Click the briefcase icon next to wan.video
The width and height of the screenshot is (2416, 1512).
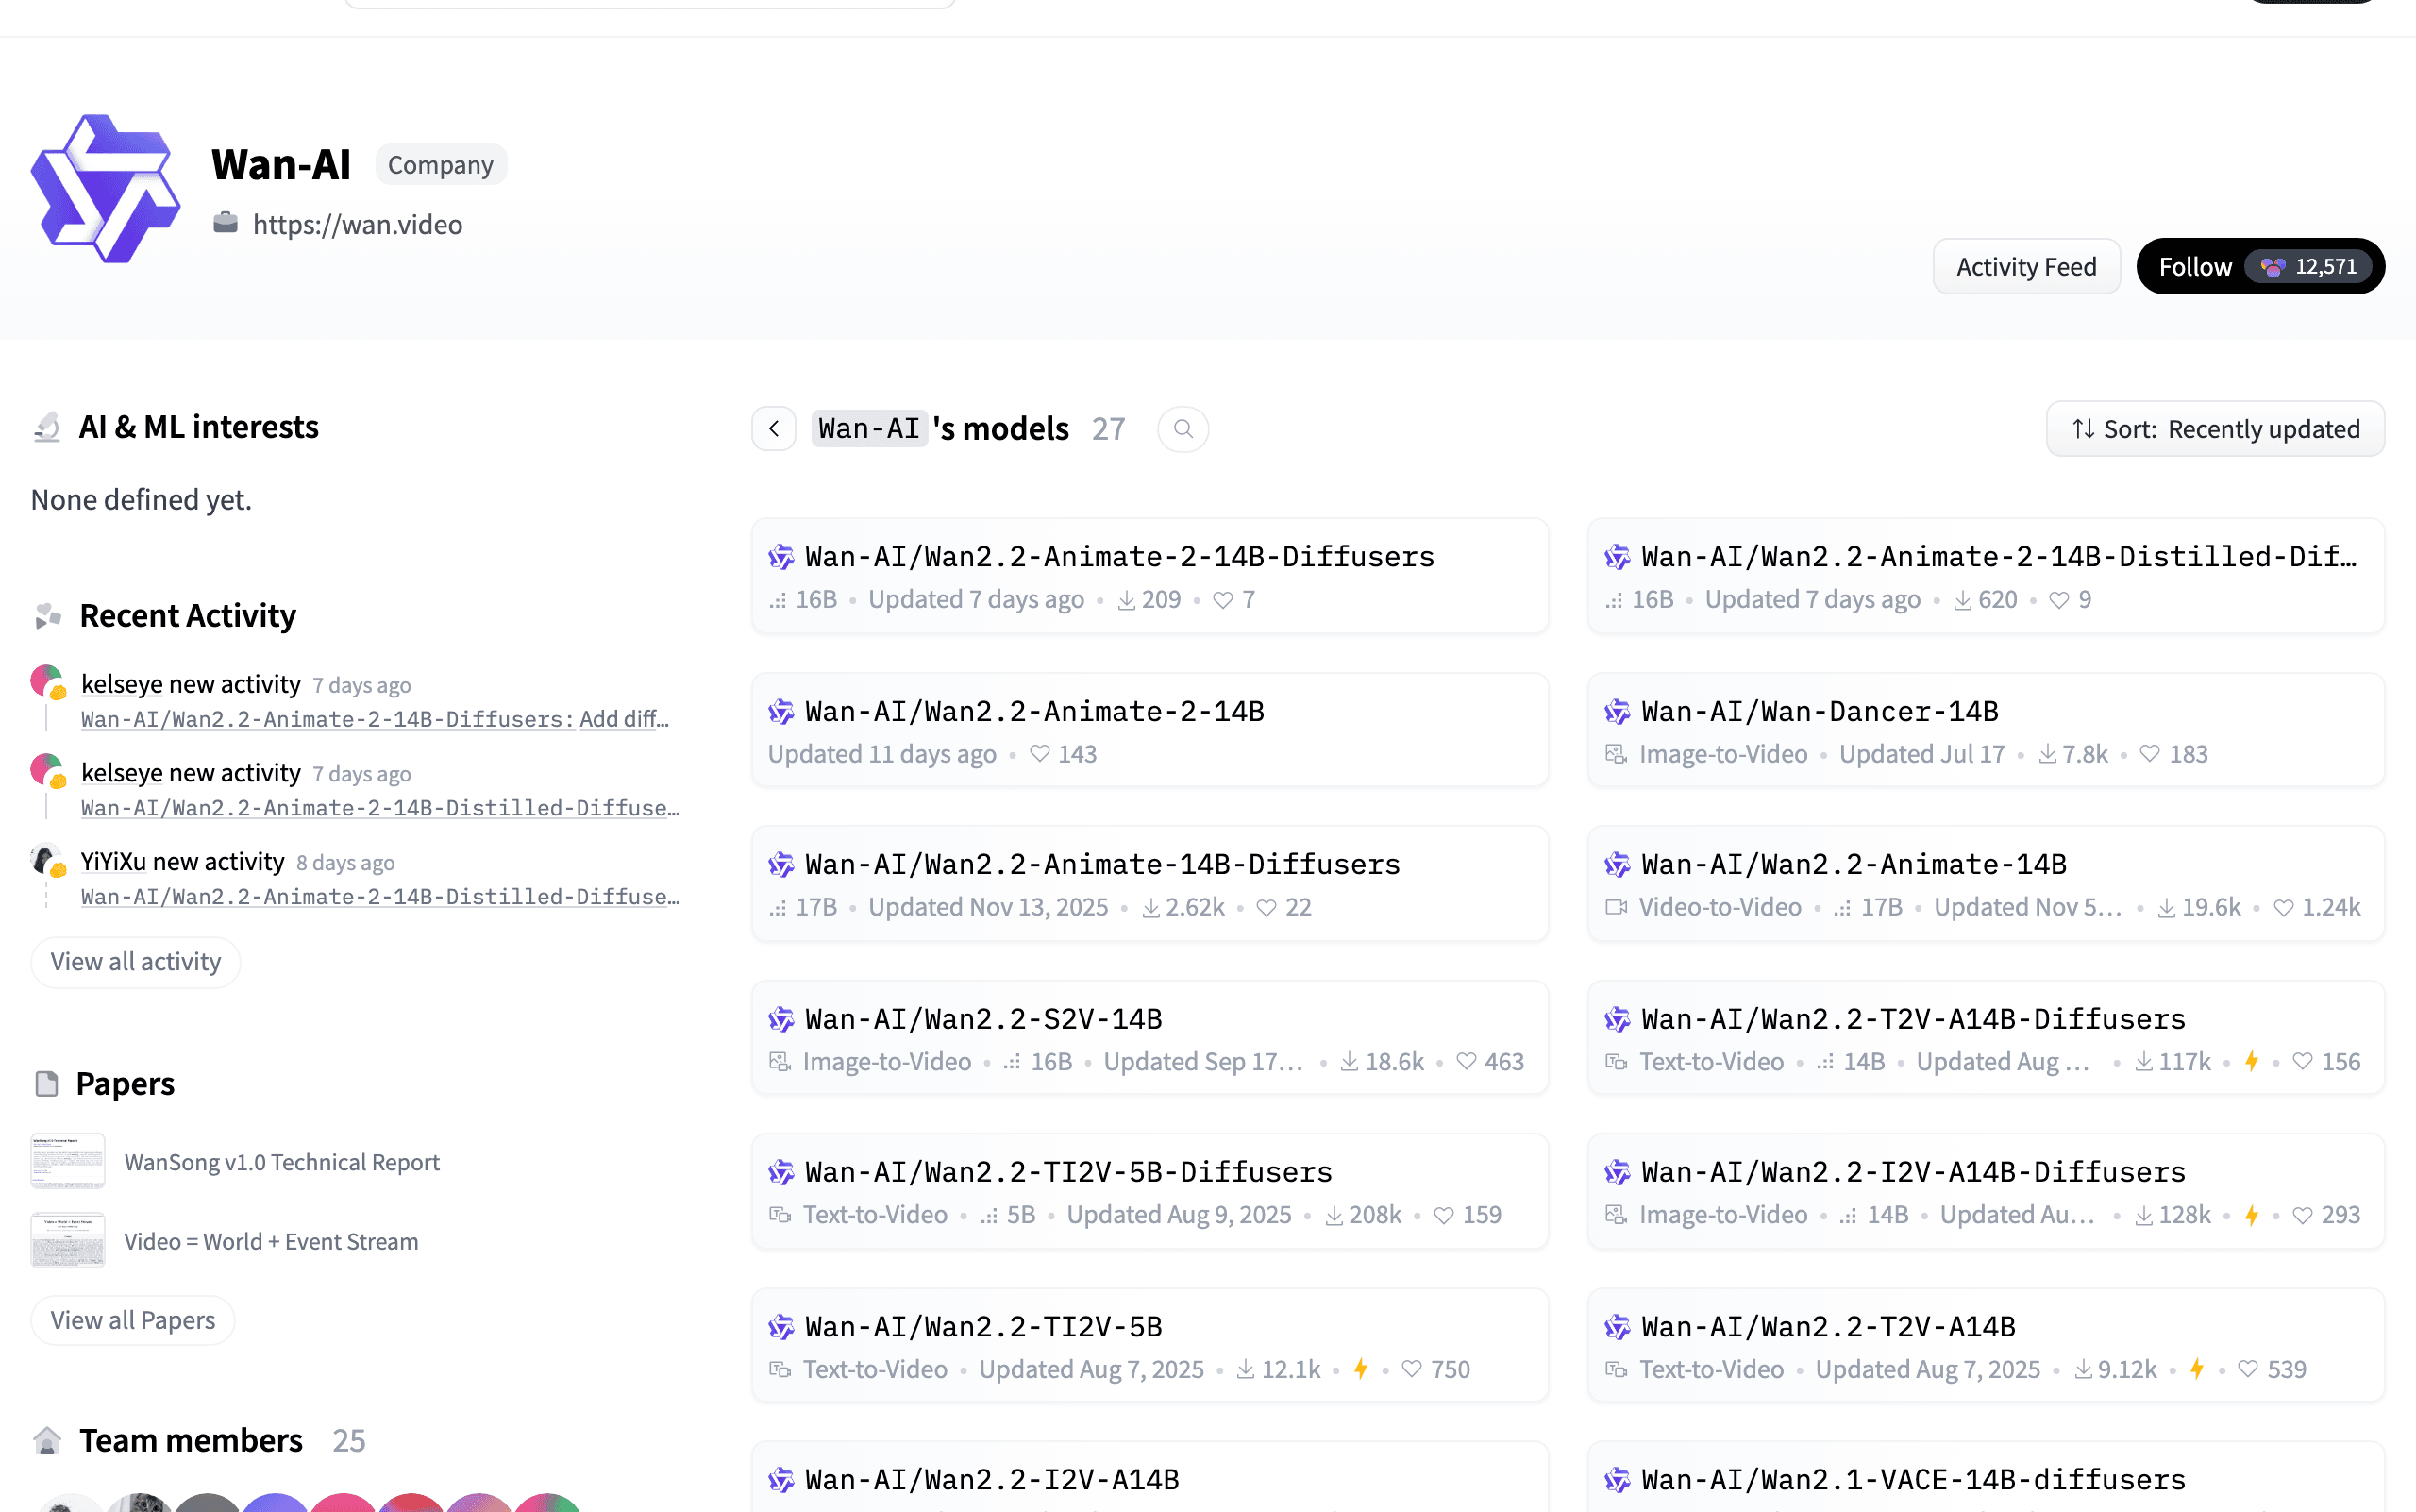pyautogui.click(x=226, y=223)
